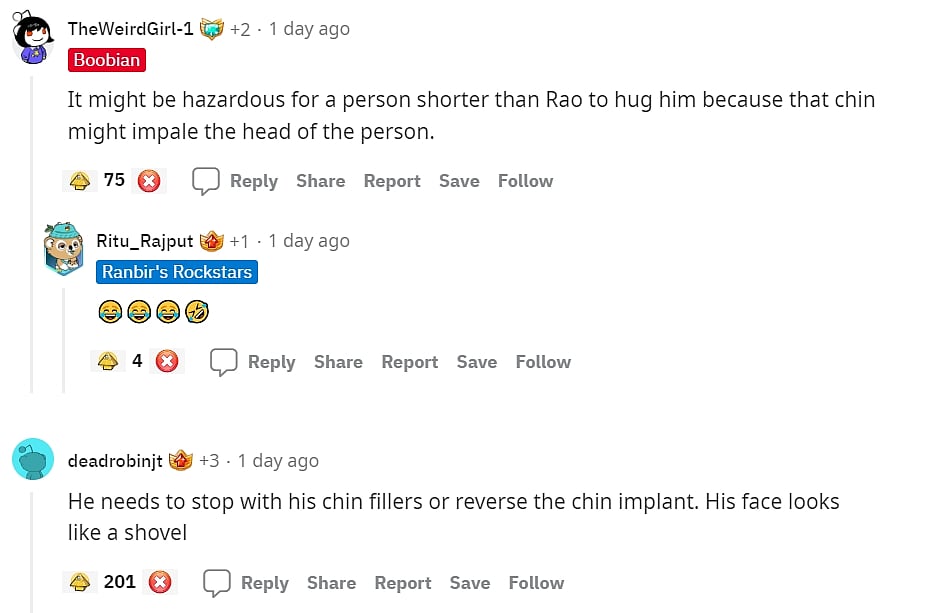Screen dimensions: 950x613
Task: Report Ritu_Rajput's reply
Action: click(x=409, y=362)
